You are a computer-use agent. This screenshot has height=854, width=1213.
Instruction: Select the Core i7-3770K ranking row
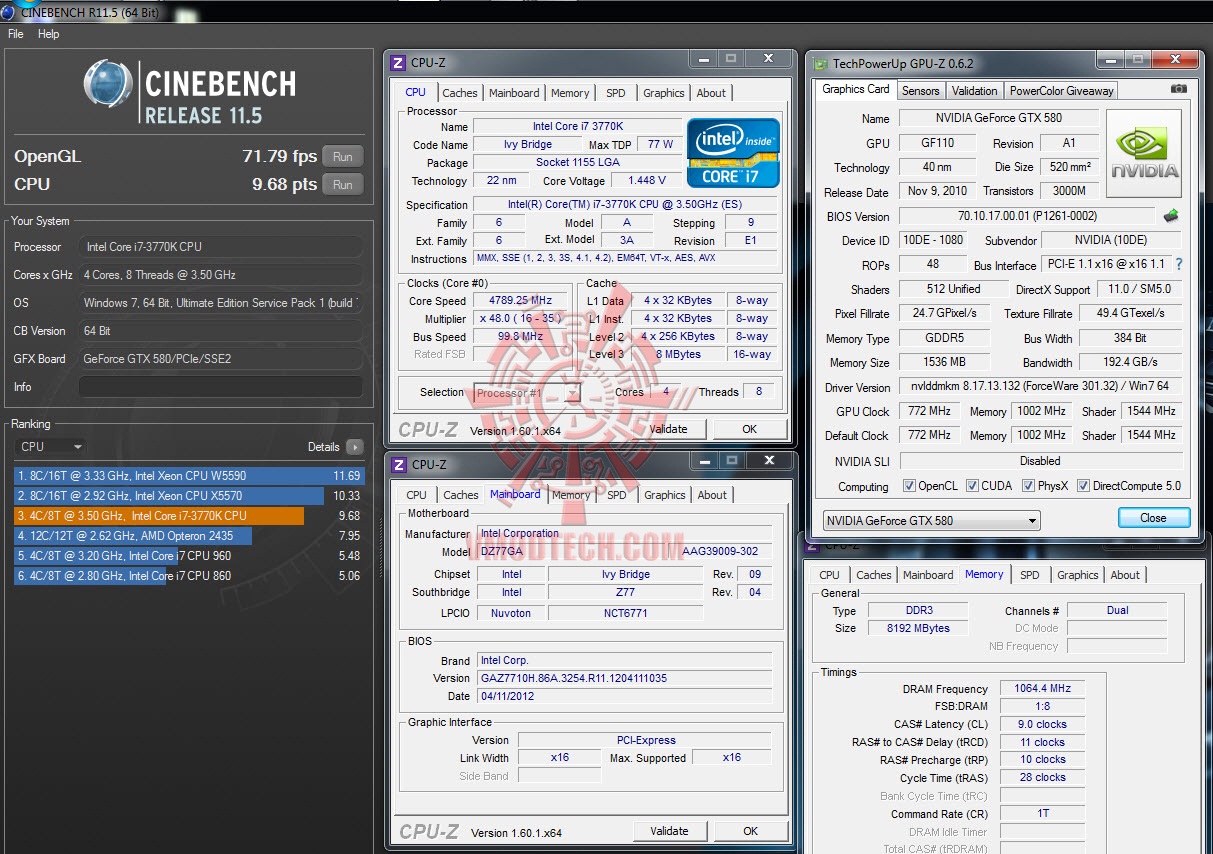point(188,516)
